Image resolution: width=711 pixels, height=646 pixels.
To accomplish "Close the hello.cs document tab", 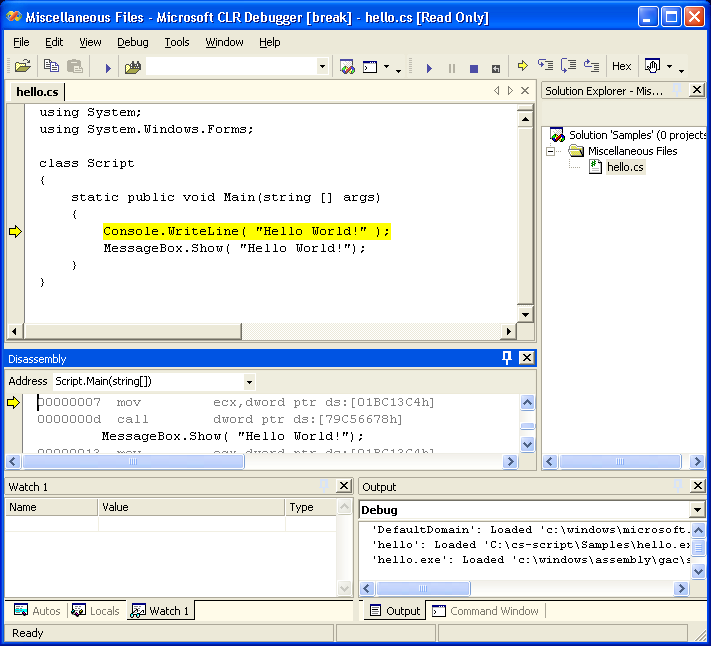I will (525, 91).
